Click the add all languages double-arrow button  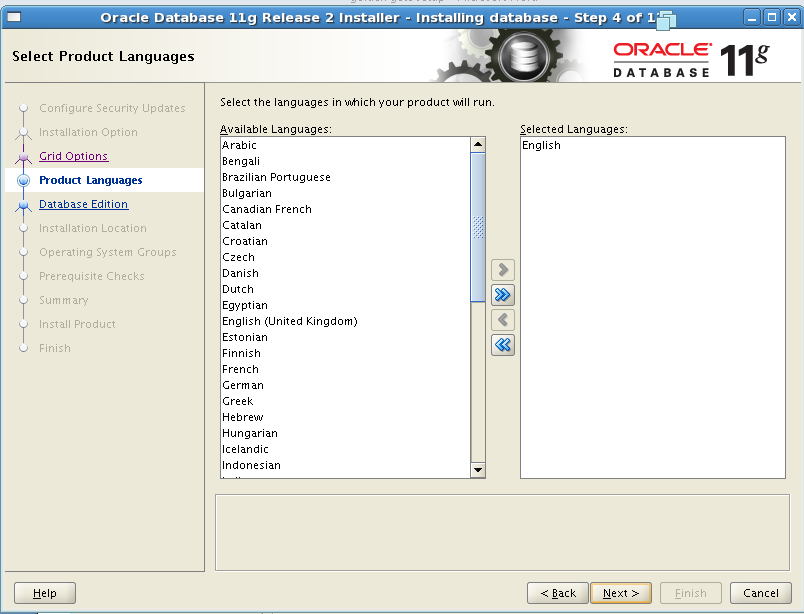(502, 295)
